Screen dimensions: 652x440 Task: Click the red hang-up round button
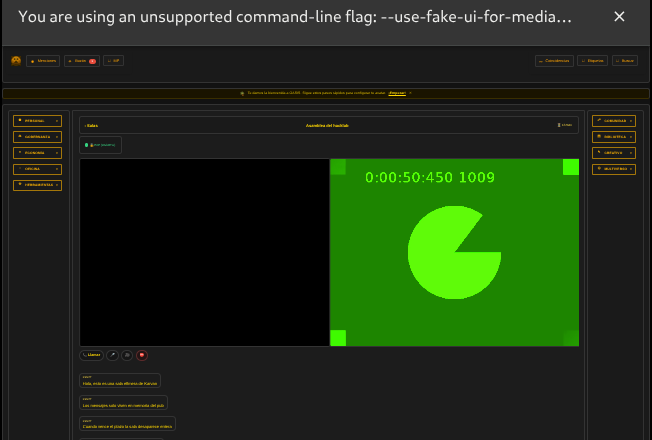point(142,355)
